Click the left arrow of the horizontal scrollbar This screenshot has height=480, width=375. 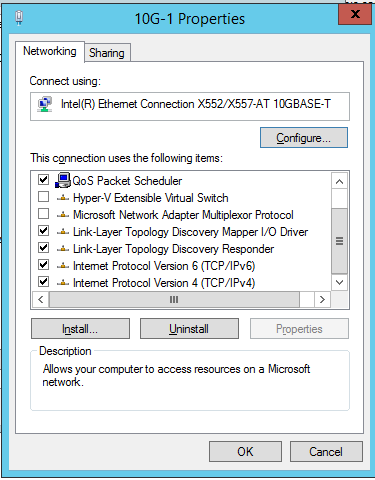[x=41, y=299]
